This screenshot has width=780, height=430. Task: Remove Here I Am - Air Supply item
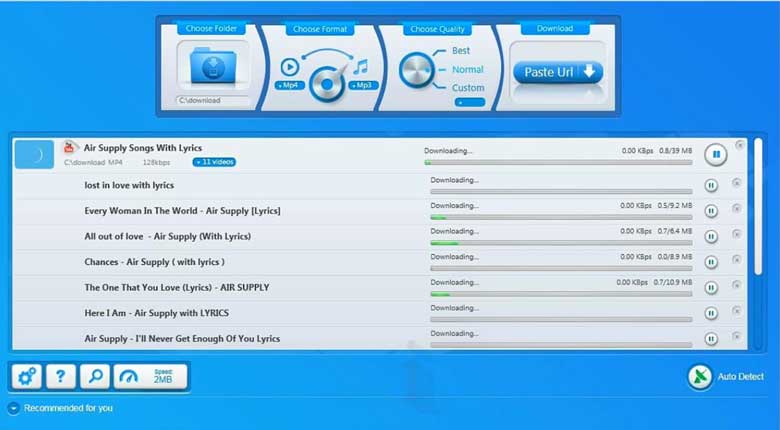click(x=737, y=311)
